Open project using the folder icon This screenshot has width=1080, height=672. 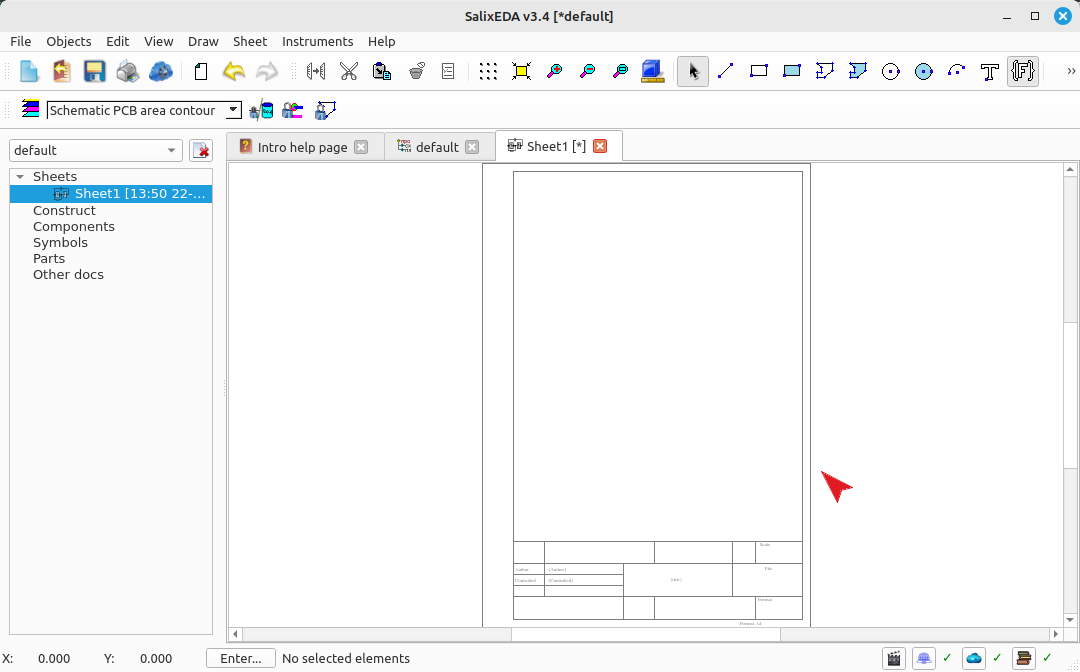[x=61, y=71]
